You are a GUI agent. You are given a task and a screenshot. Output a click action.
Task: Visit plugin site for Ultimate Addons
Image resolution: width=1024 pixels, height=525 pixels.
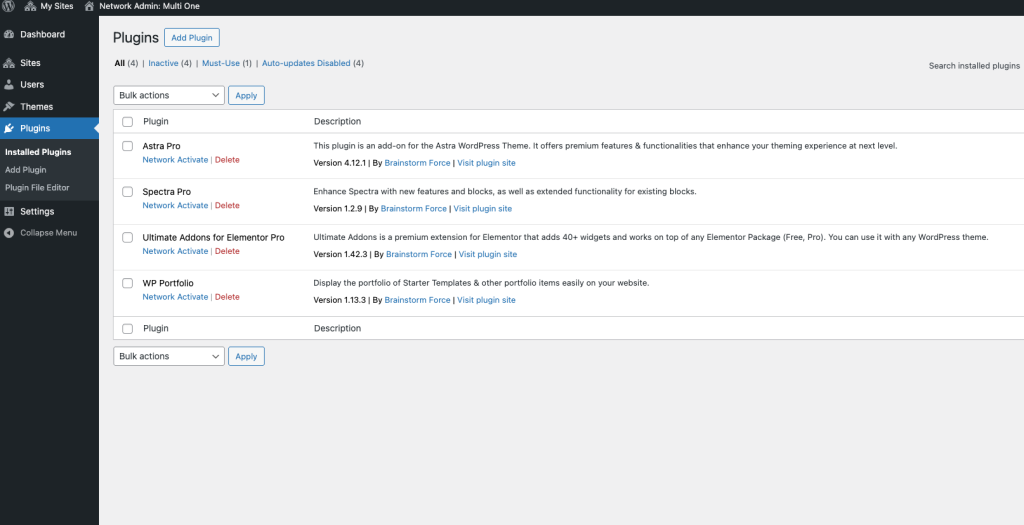[488, 255]
